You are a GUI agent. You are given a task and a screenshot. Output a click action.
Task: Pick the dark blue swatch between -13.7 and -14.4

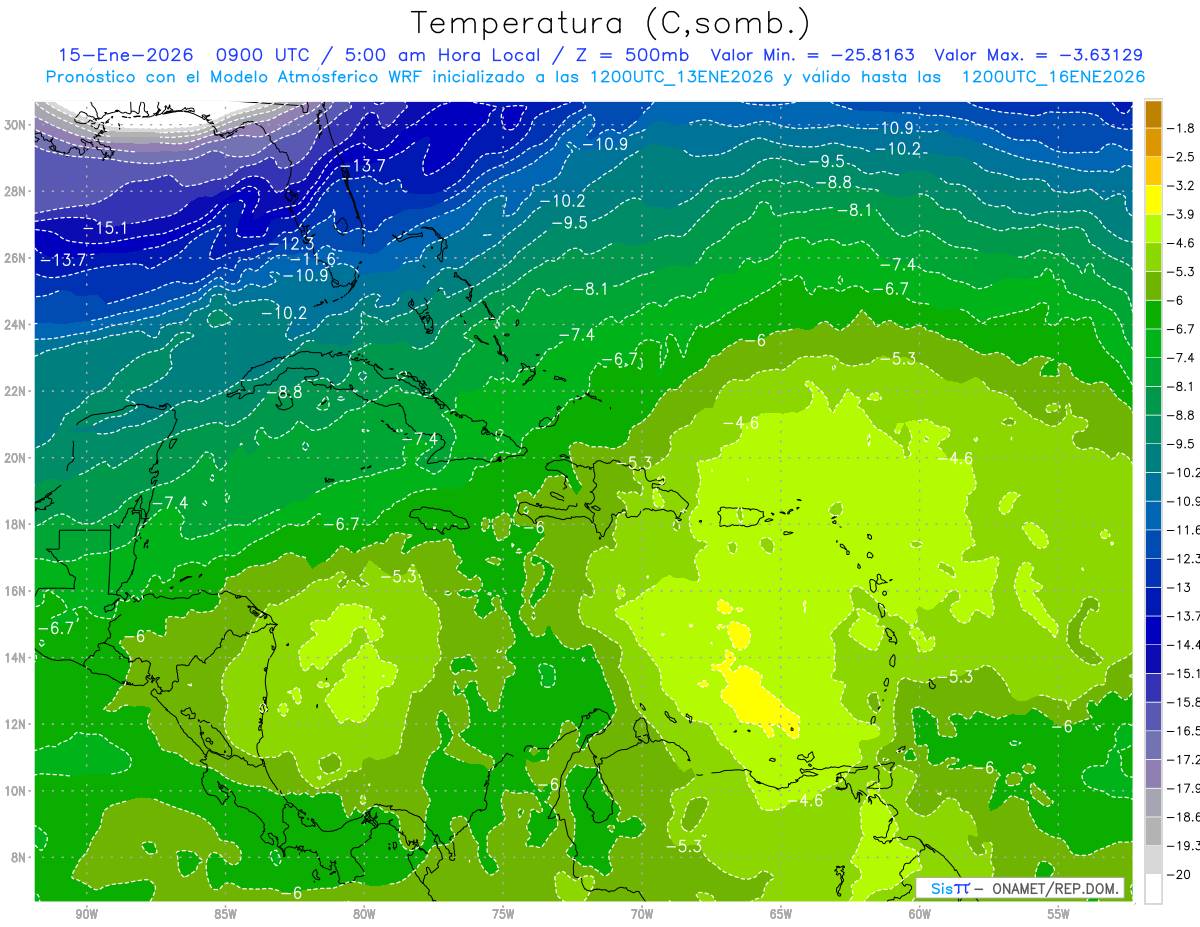[1154, 631]
